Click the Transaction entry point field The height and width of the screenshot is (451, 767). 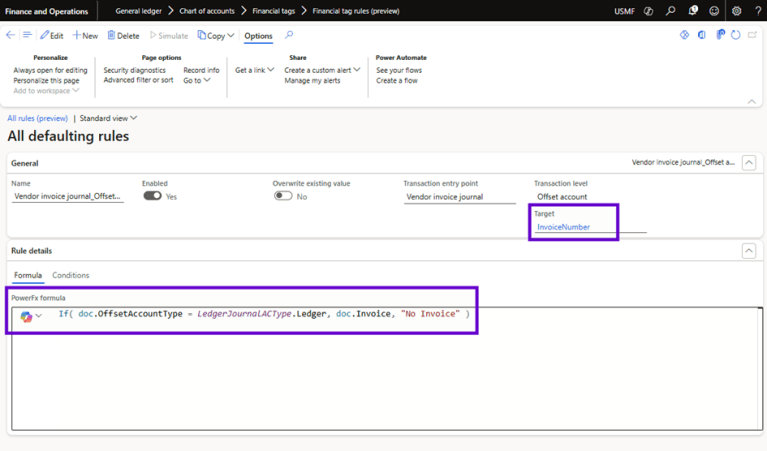460,197
